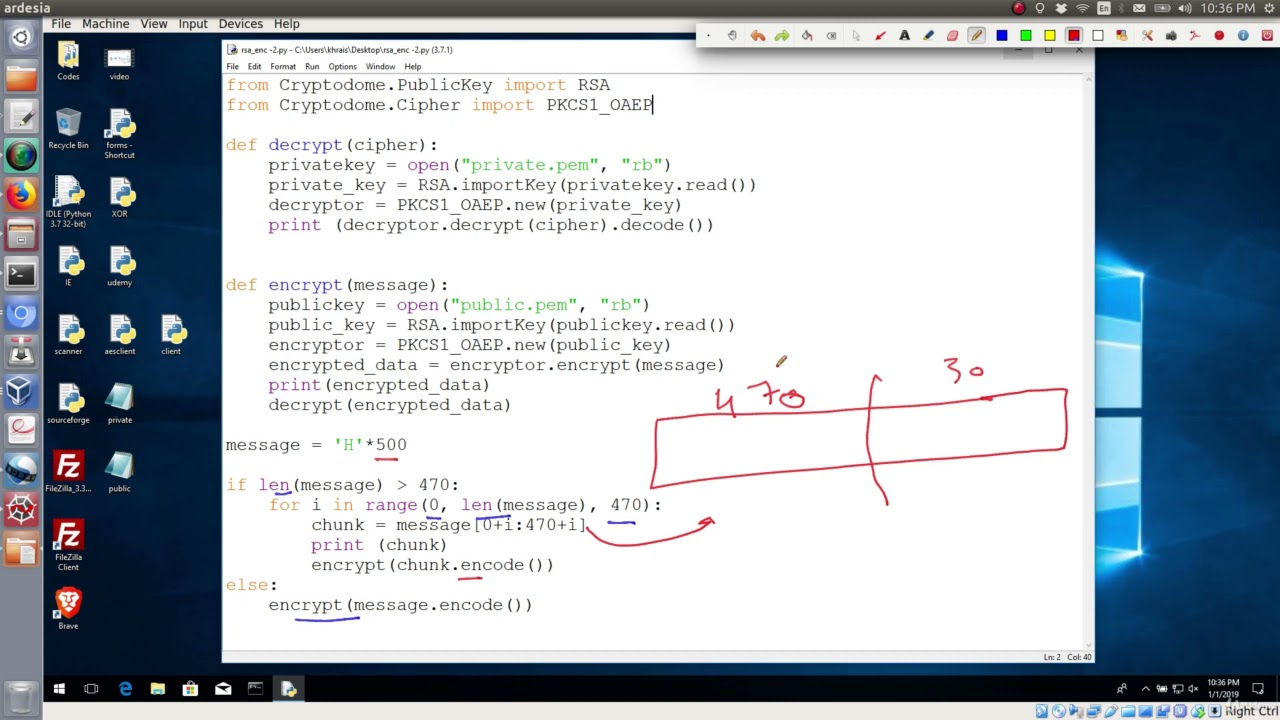Select the text tool letter A
Screen dimensions: 1280x720
click(x=904, y=36)
